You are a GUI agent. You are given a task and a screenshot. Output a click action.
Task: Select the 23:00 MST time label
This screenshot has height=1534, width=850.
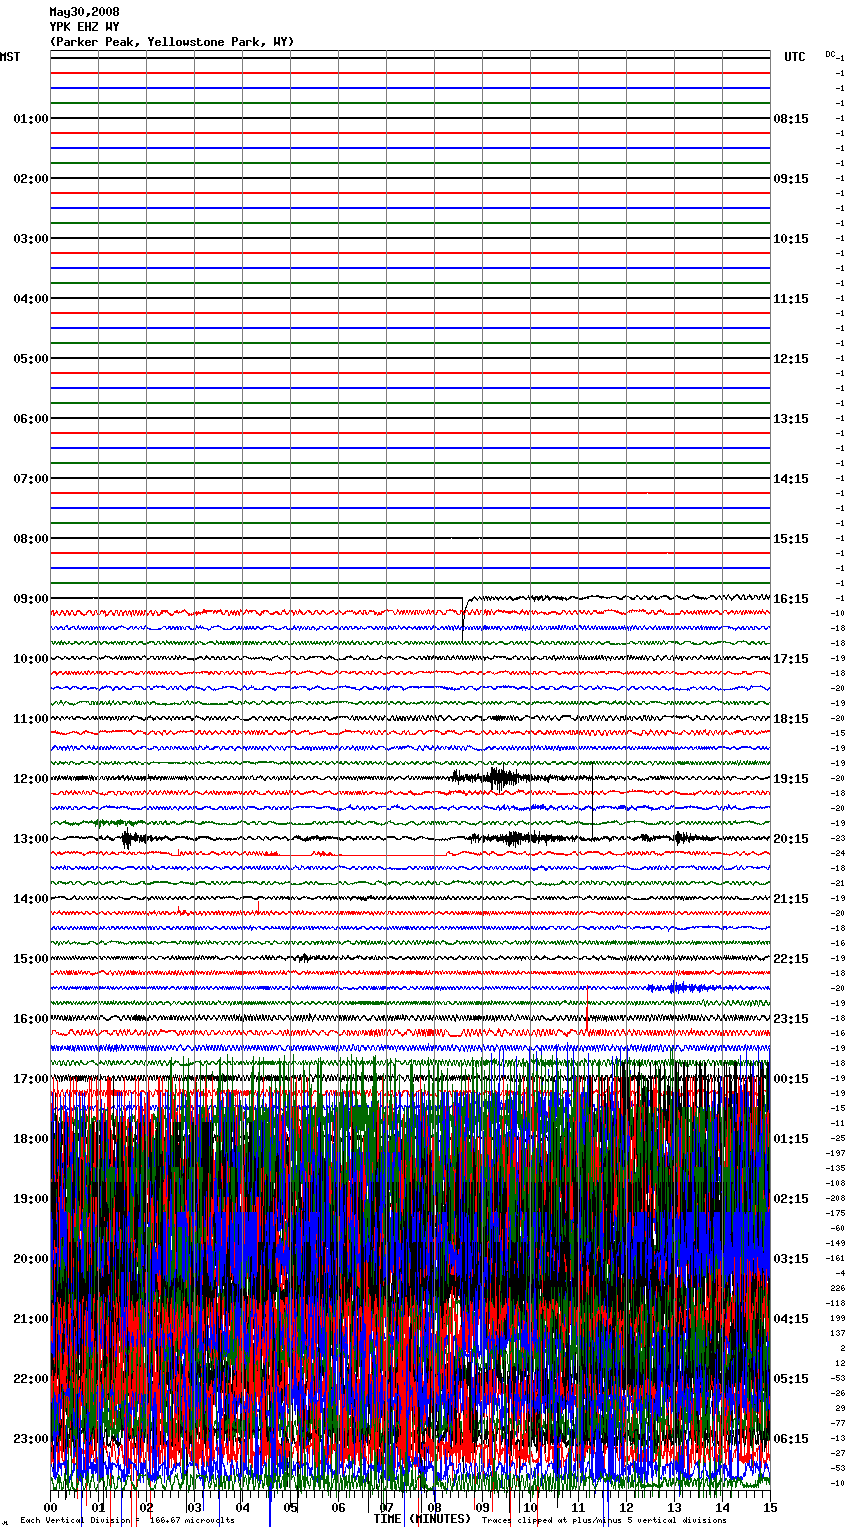click(x=31, y=1439)
